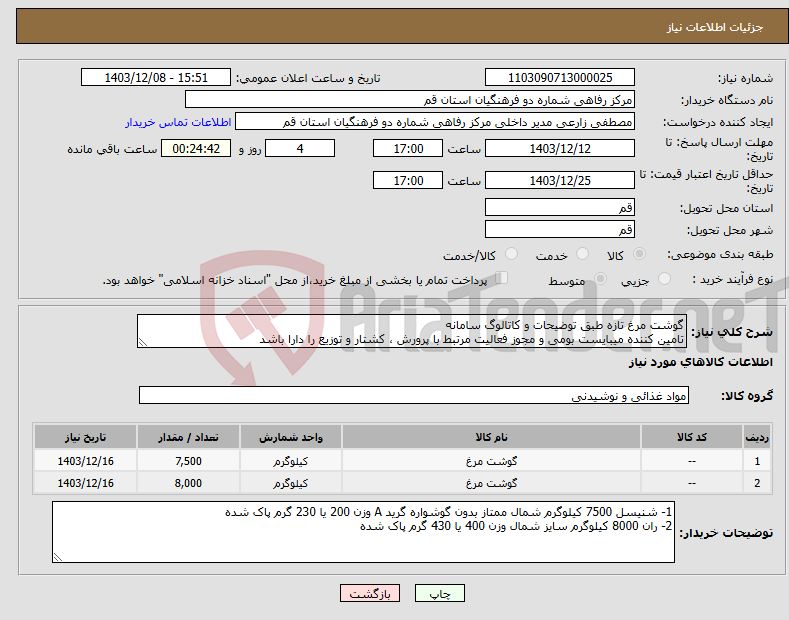Click response deadline time field 17:00

(408, 148)
